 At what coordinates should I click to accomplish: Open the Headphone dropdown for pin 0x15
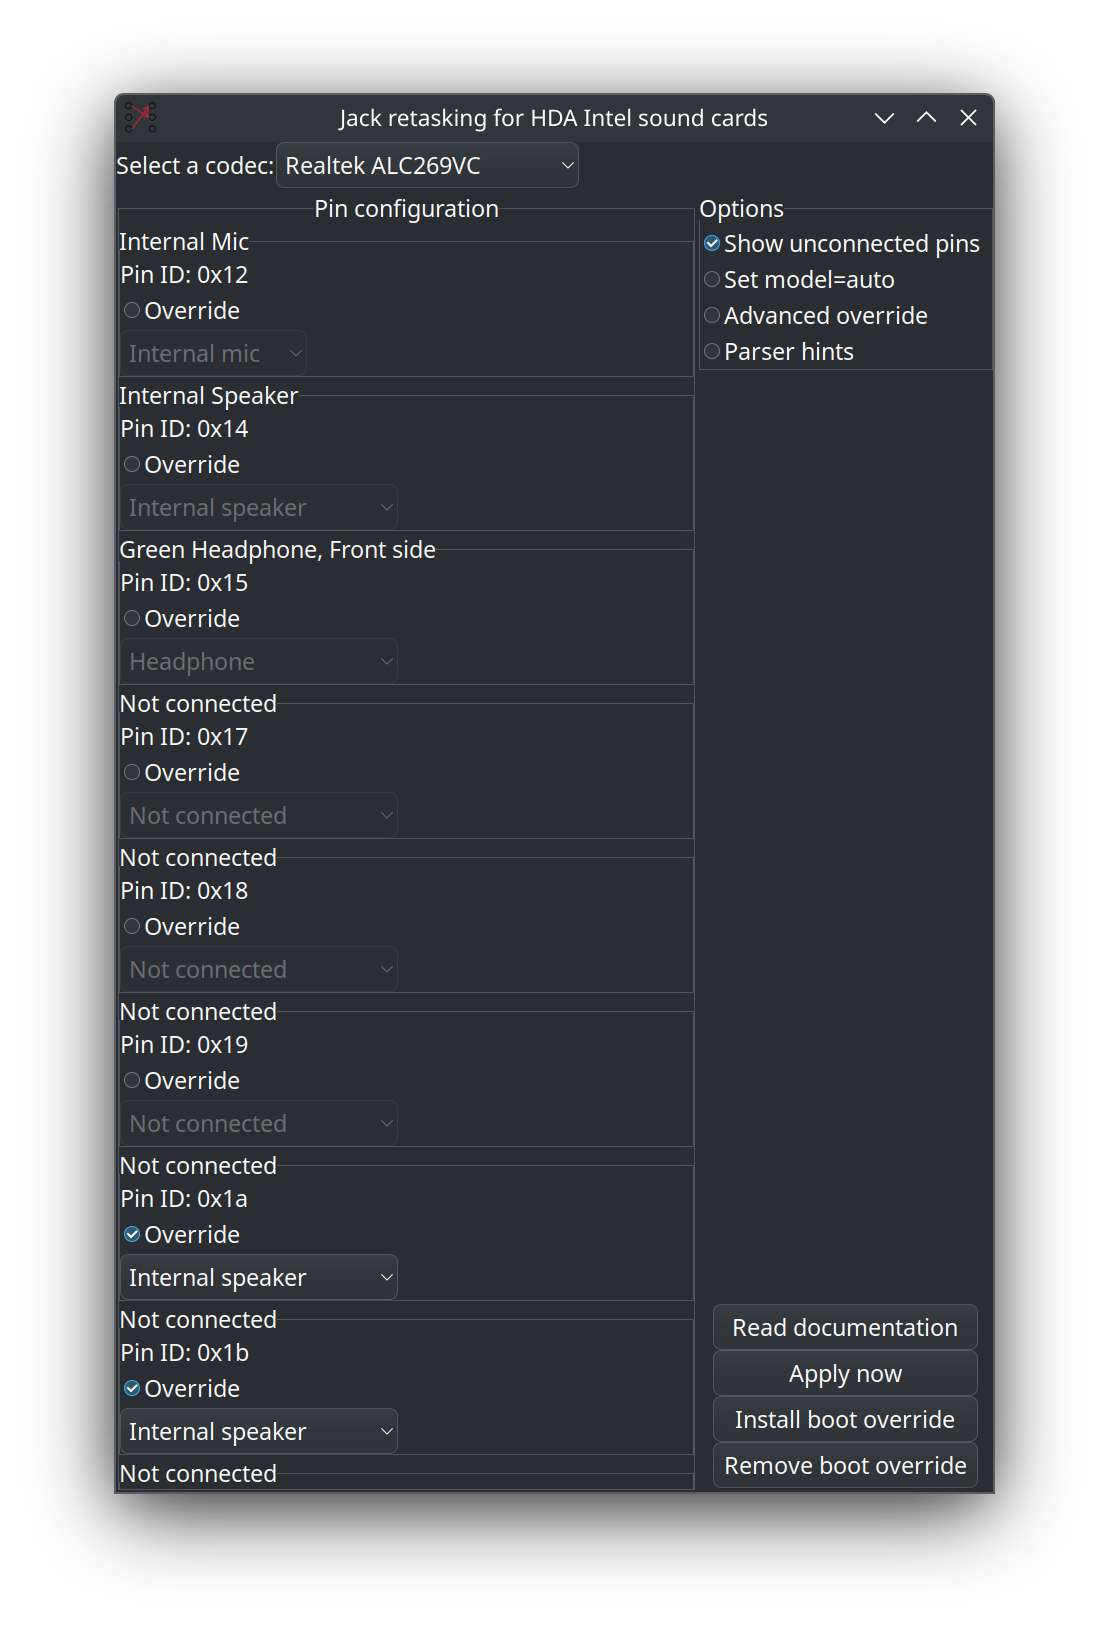pyautogui.click(x=258, y=660)
